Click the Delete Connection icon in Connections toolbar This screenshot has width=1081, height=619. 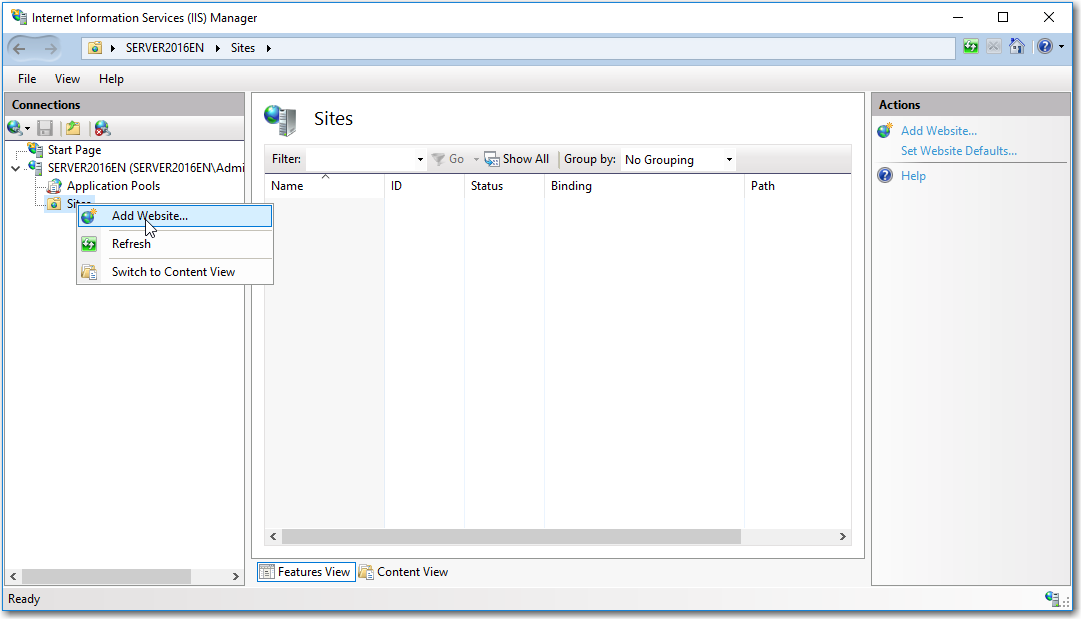(102, 128)
